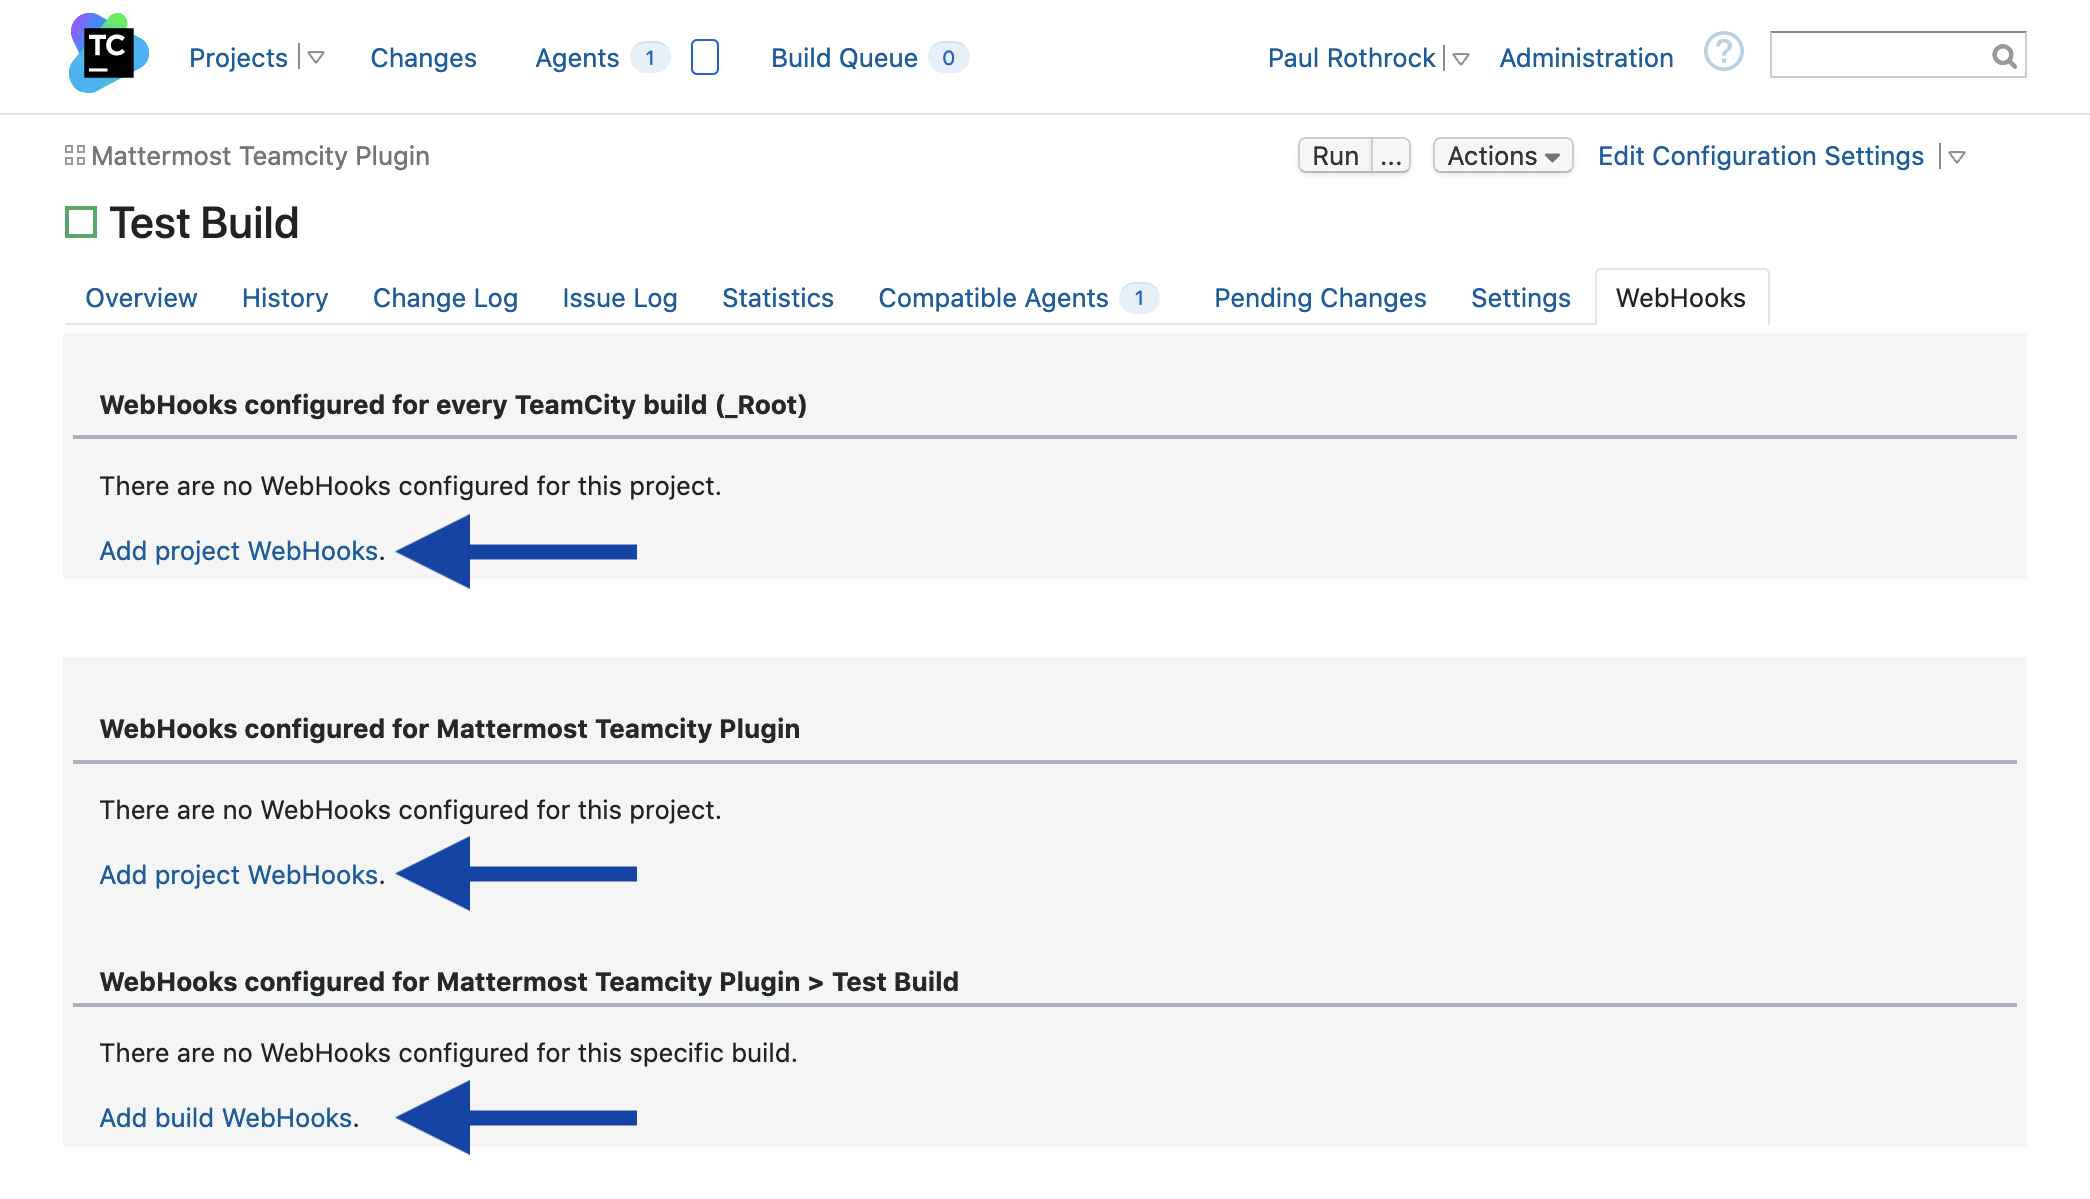Click the grid icon beside the project breadcrumb

click(73, 155)
